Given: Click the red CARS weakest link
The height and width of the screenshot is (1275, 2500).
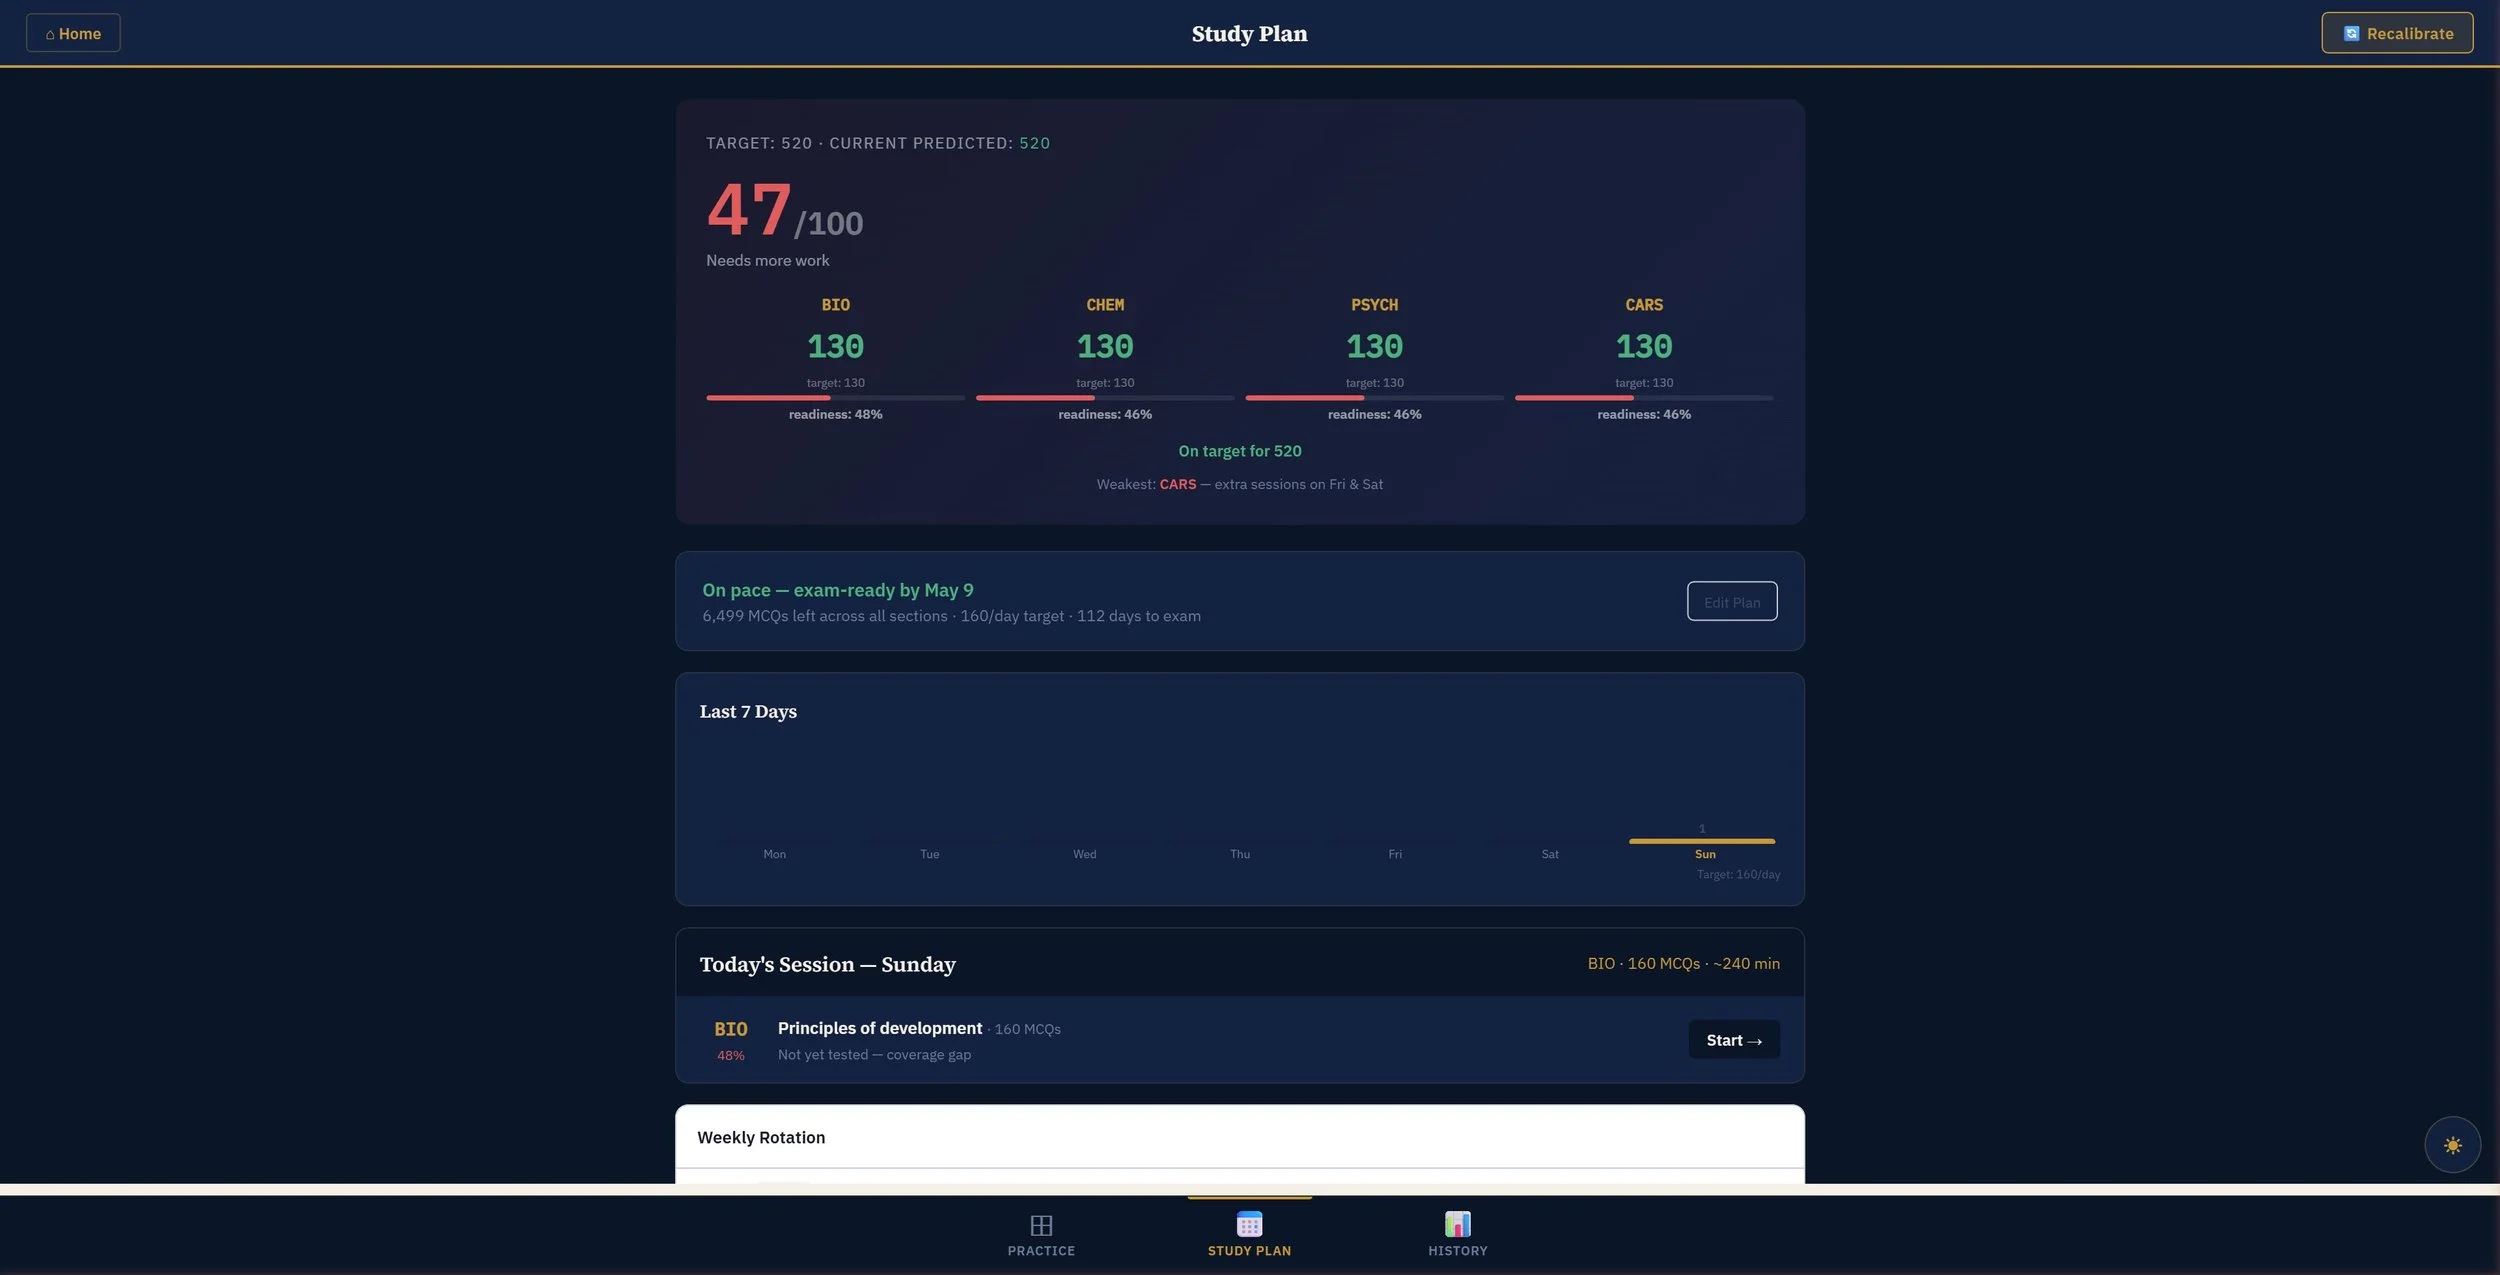Looking at the screenshot, I should [x=1177, y=484].
